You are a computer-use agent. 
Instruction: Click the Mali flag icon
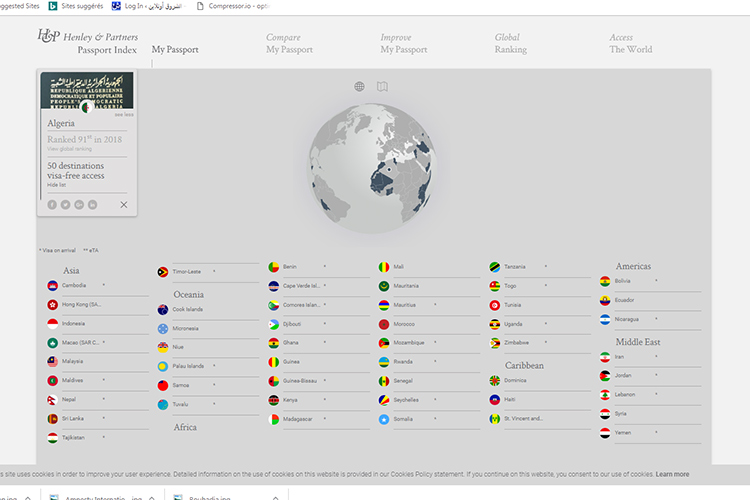point(384,267)
